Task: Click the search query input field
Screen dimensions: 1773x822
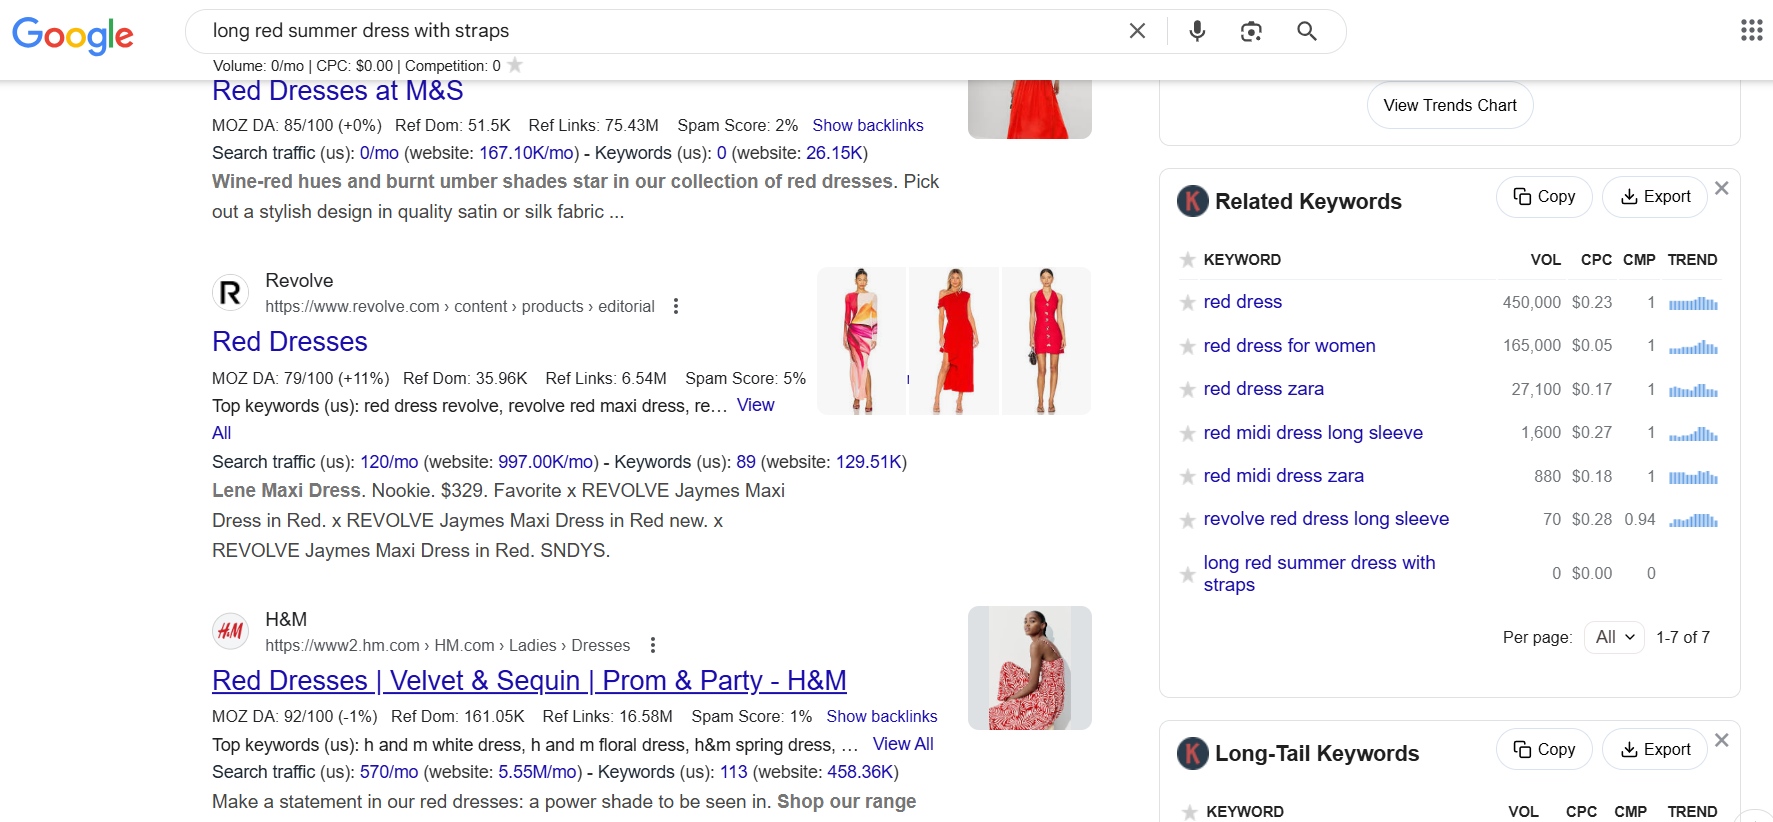Action: coord(660,31)
